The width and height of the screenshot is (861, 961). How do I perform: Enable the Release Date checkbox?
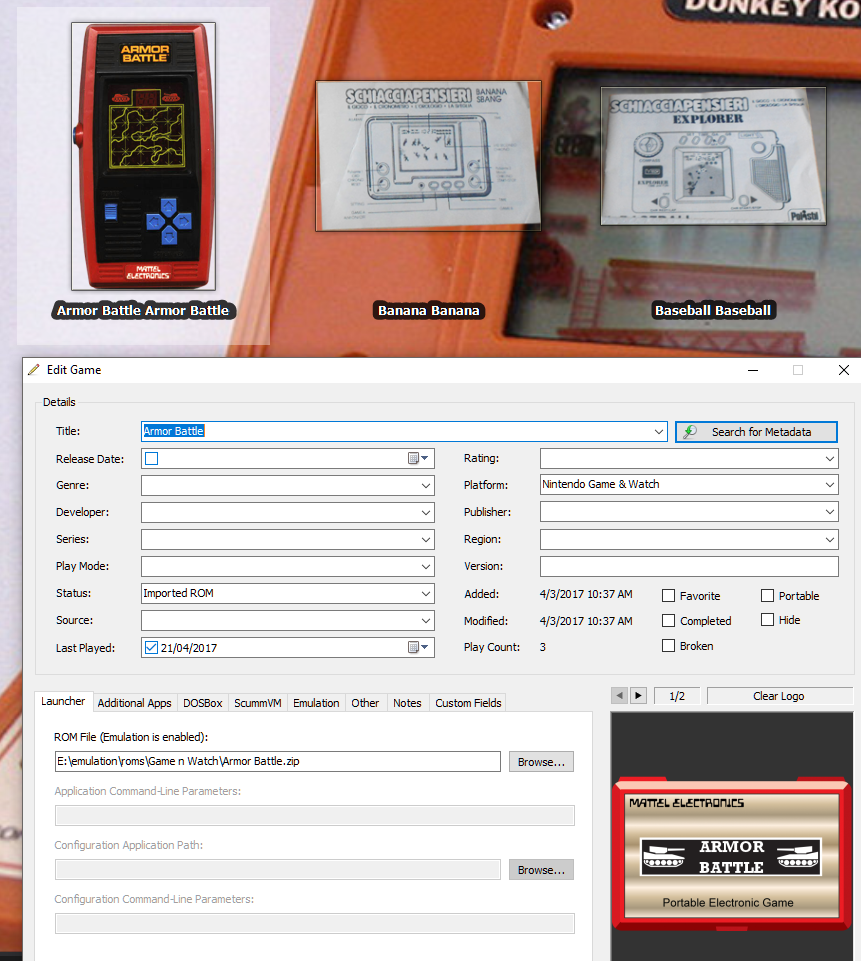[x=151, y=458]
